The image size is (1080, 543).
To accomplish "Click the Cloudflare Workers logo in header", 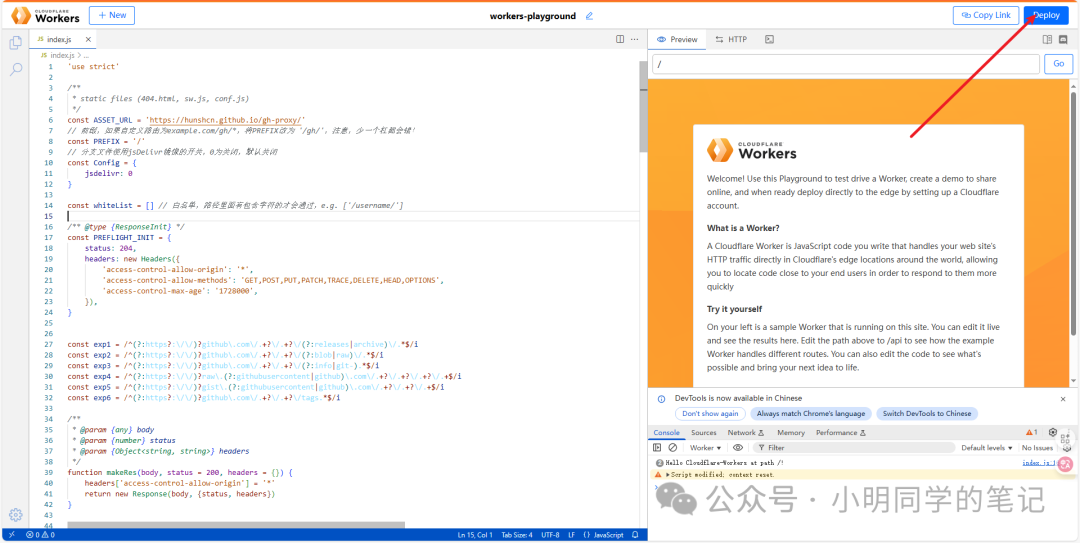I will click(x=45, y=15).
